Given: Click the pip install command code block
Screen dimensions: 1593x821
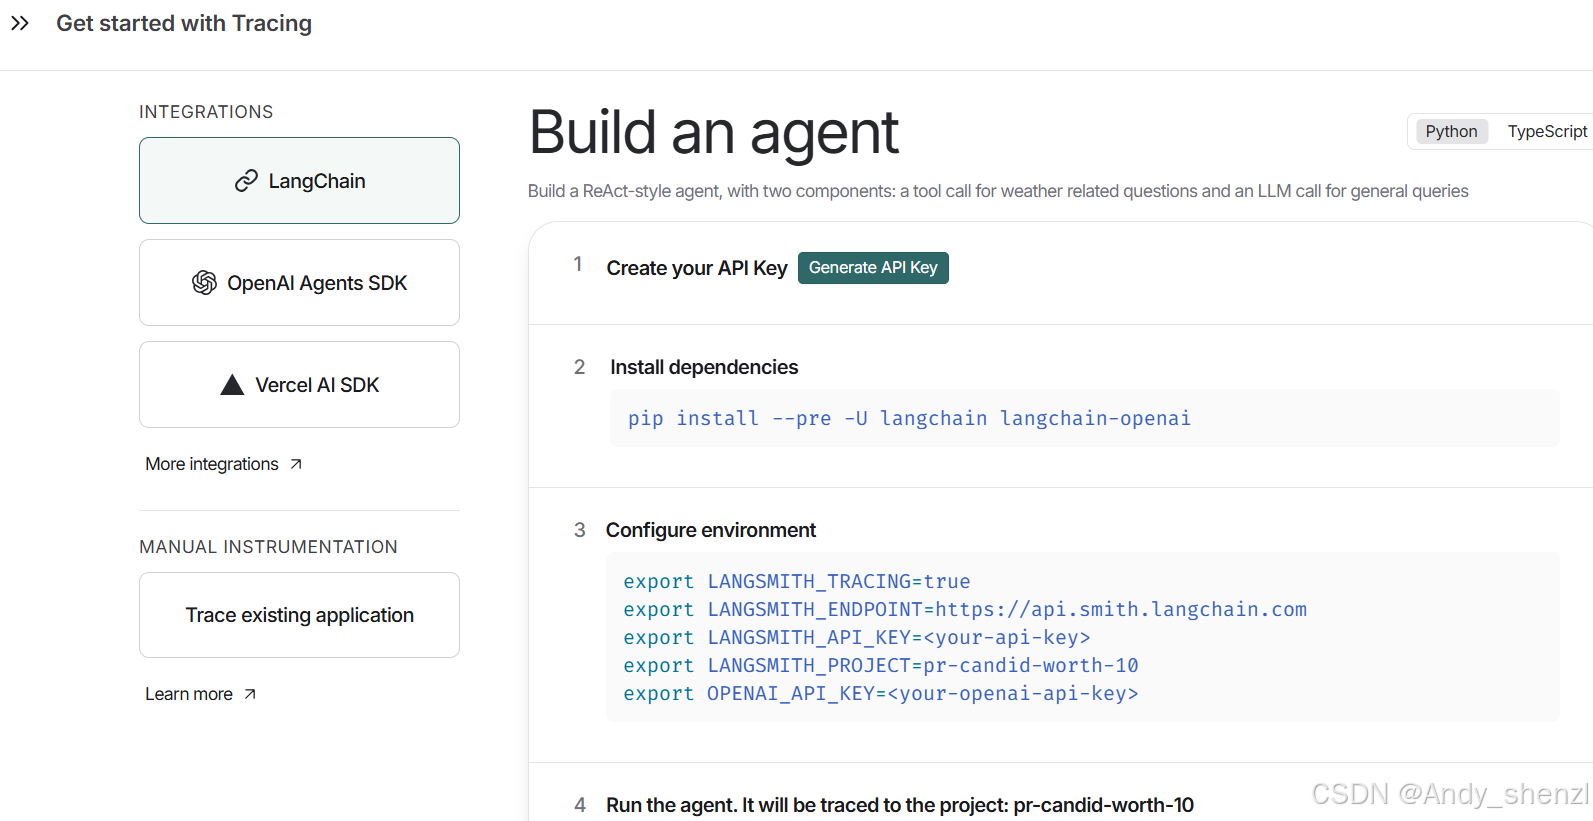Looking at the screenshot, I should click(x=1084, y=418).
